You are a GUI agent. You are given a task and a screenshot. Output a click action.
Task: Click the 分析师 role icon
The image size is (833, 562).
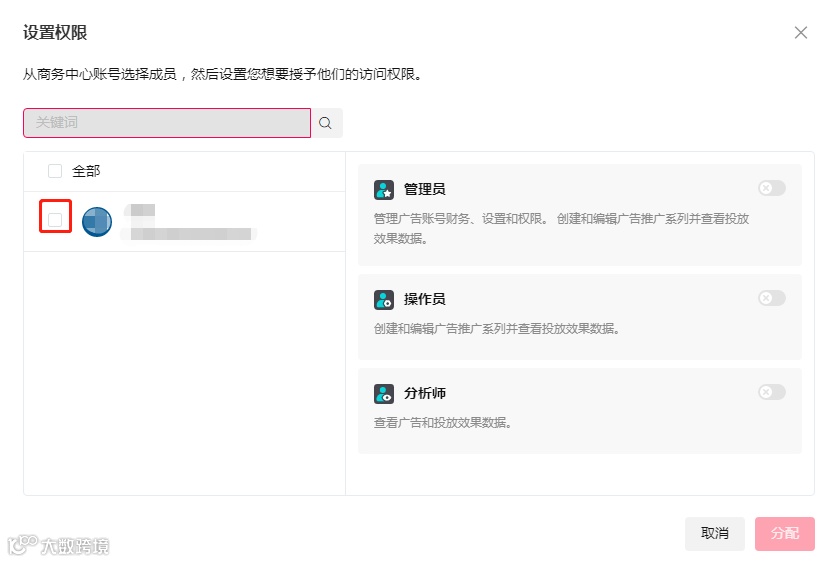click(x=384, y=394)
